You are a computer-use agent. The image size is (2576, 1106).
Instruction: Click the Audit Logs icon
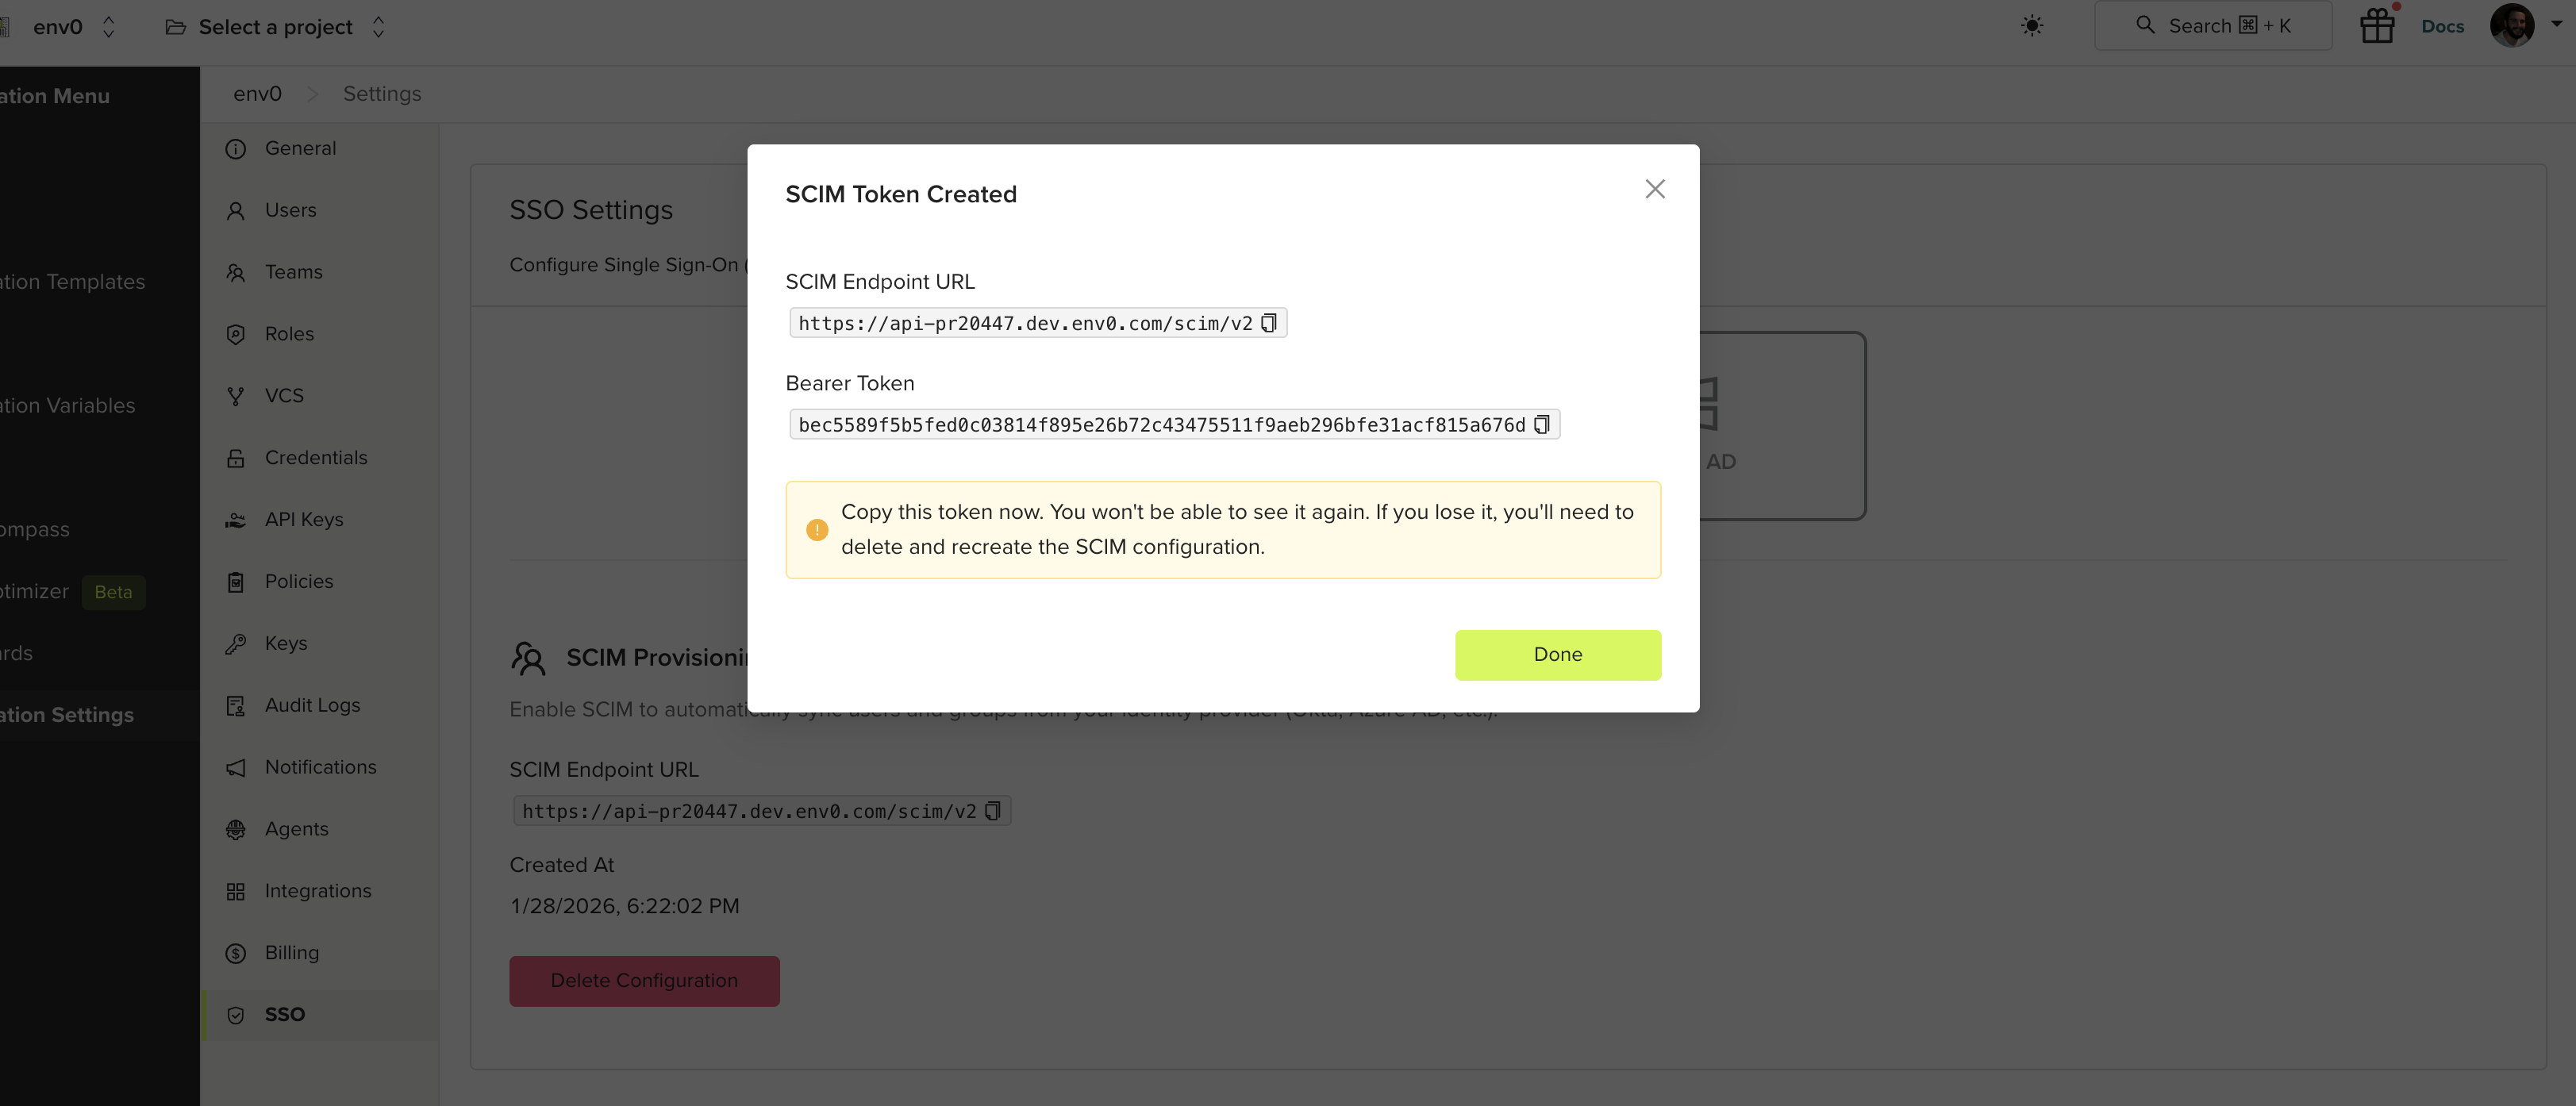(236, 705)
